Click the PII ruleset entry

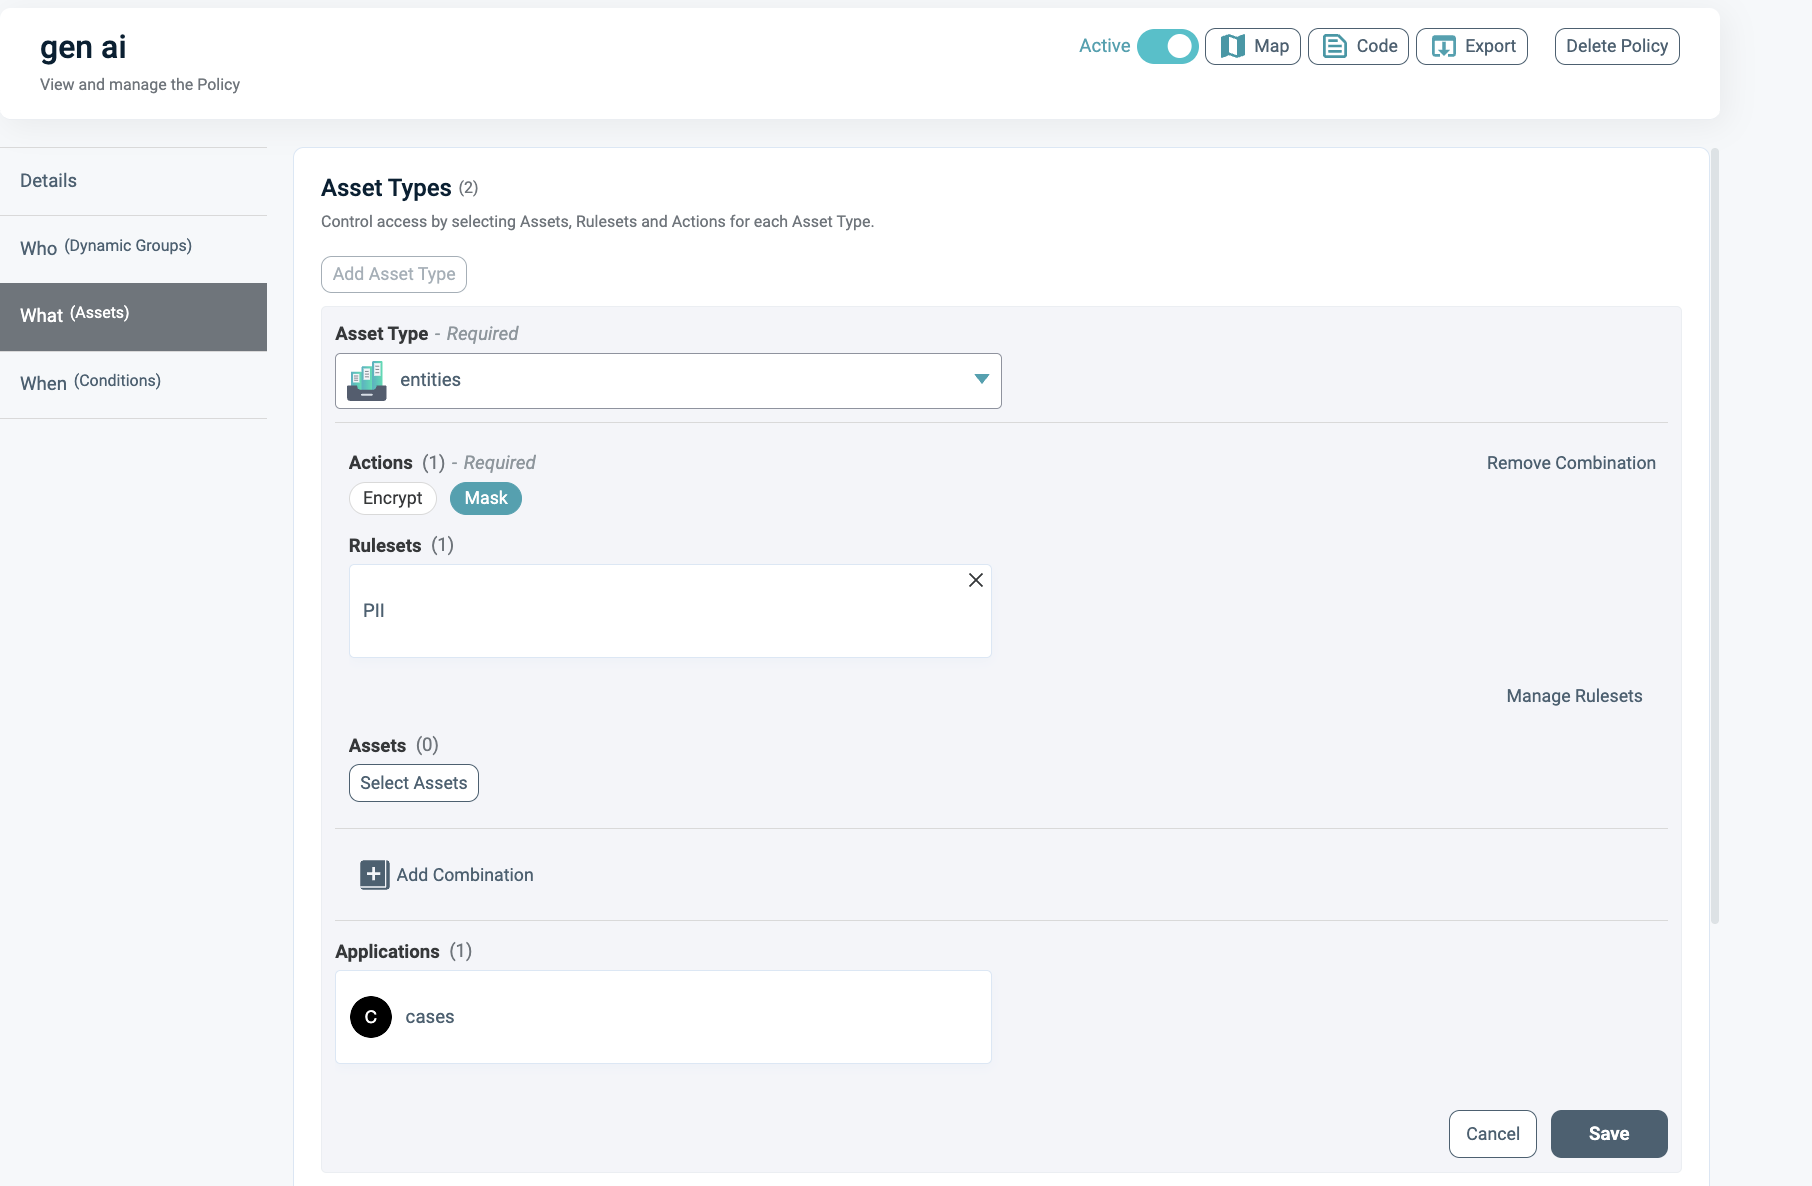click(x=670, y=611)
